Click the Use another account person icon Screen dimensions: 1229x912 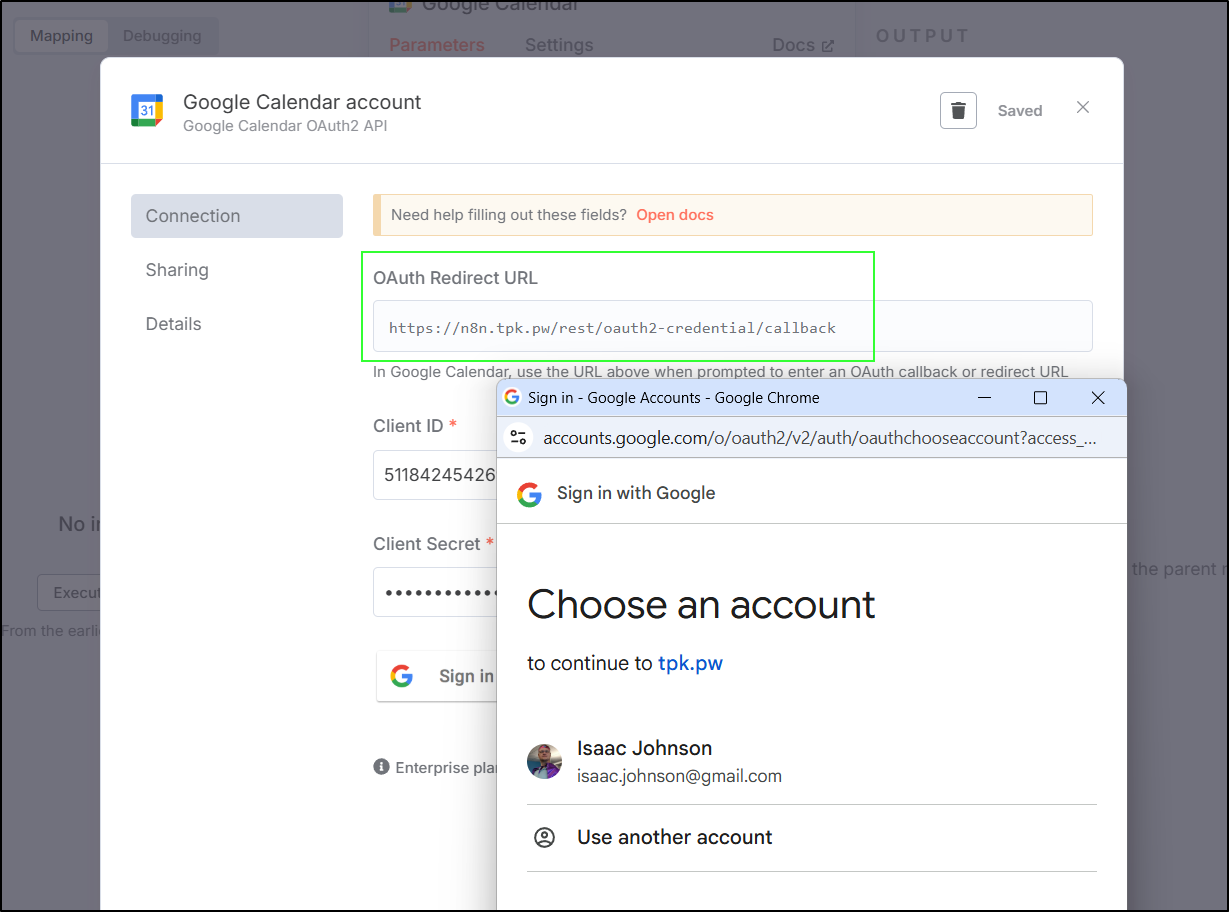pos(545,837)
